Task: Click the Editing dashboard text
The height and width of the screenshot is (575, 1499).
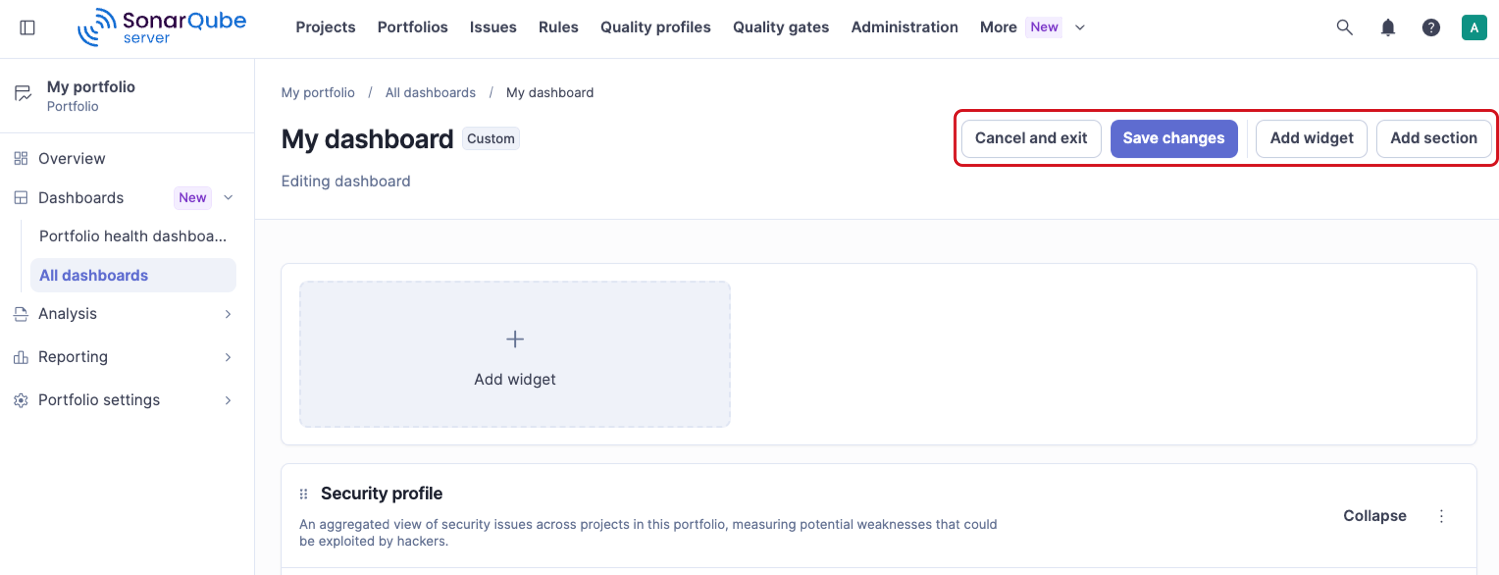Action: click(x=346, y=181)
